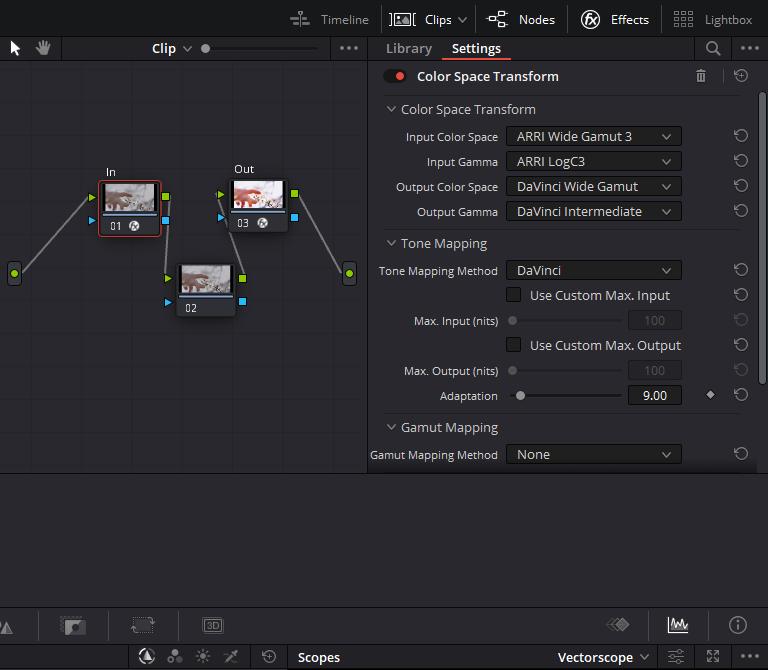Toggle the Timeline panel

(329, 20)
